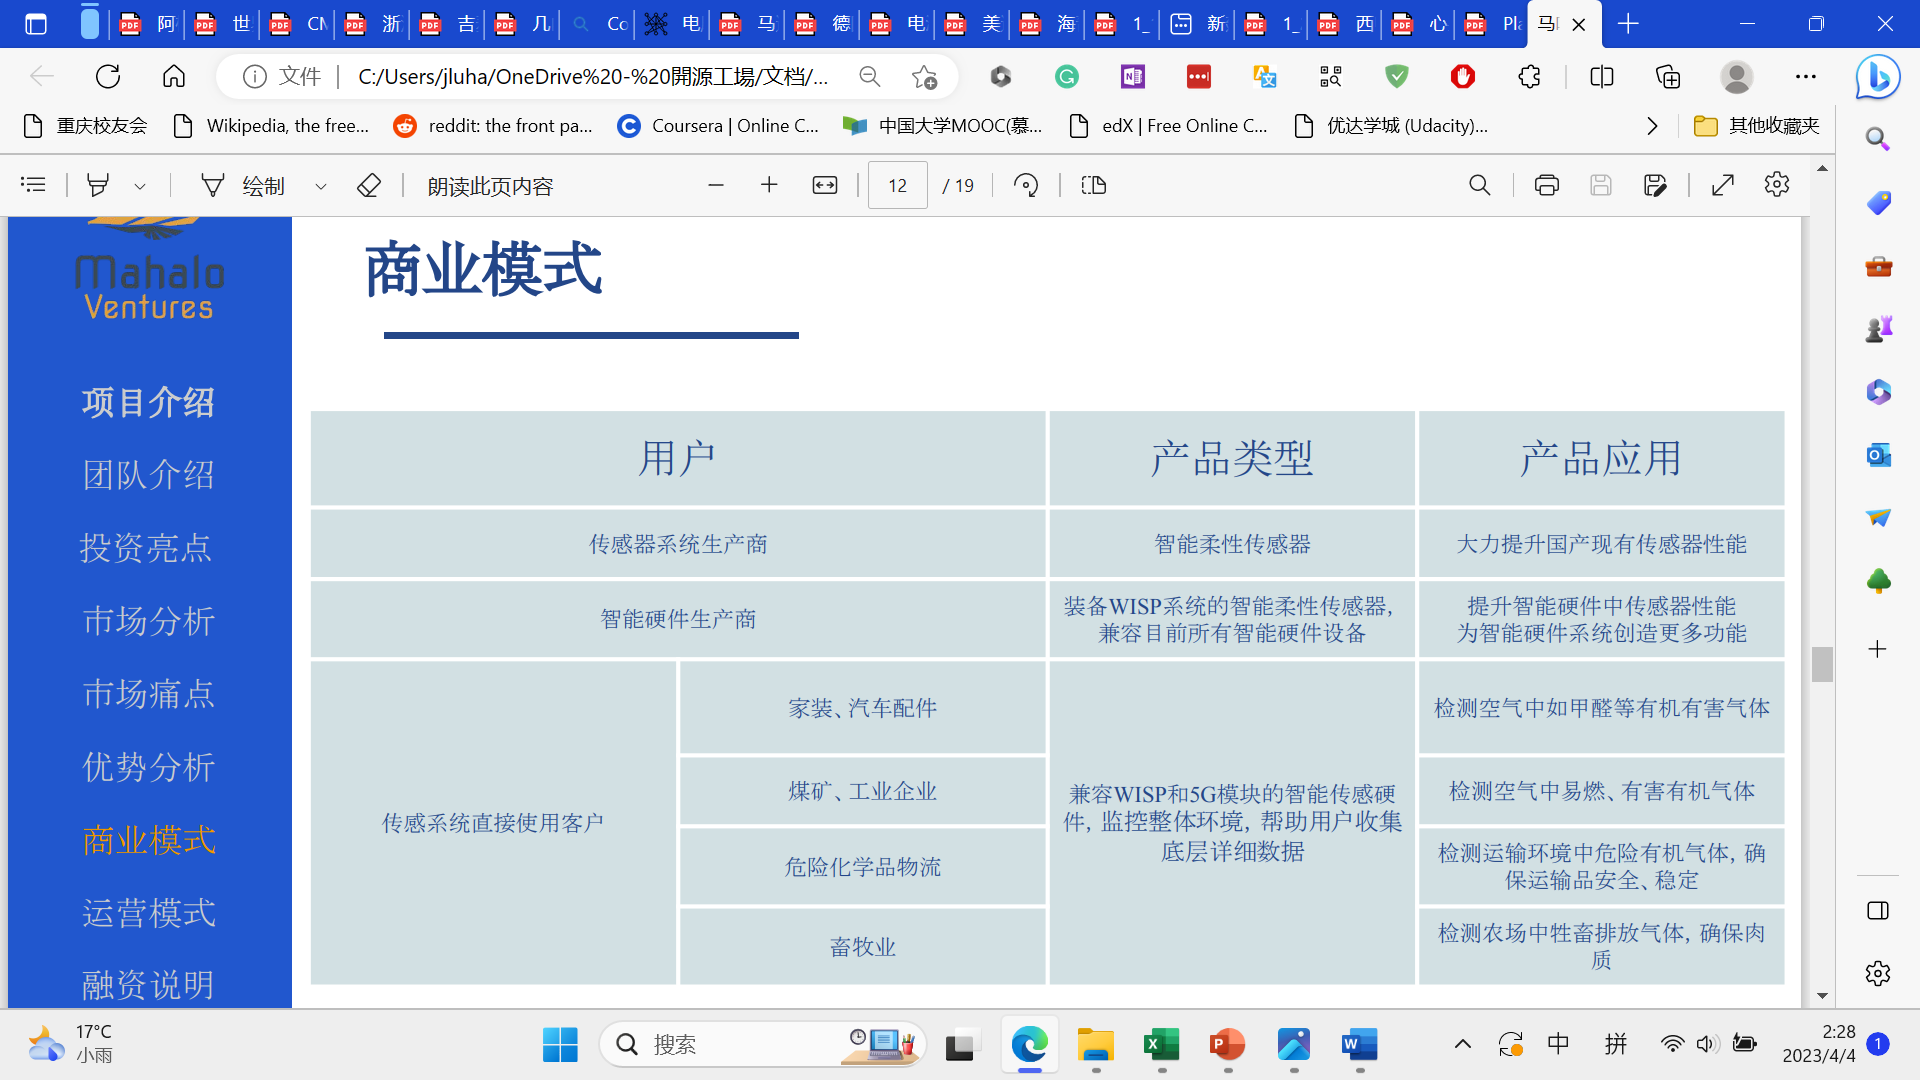
Task: Expand the bookmarks bar overflow chevron
Action: point(1652,126)
